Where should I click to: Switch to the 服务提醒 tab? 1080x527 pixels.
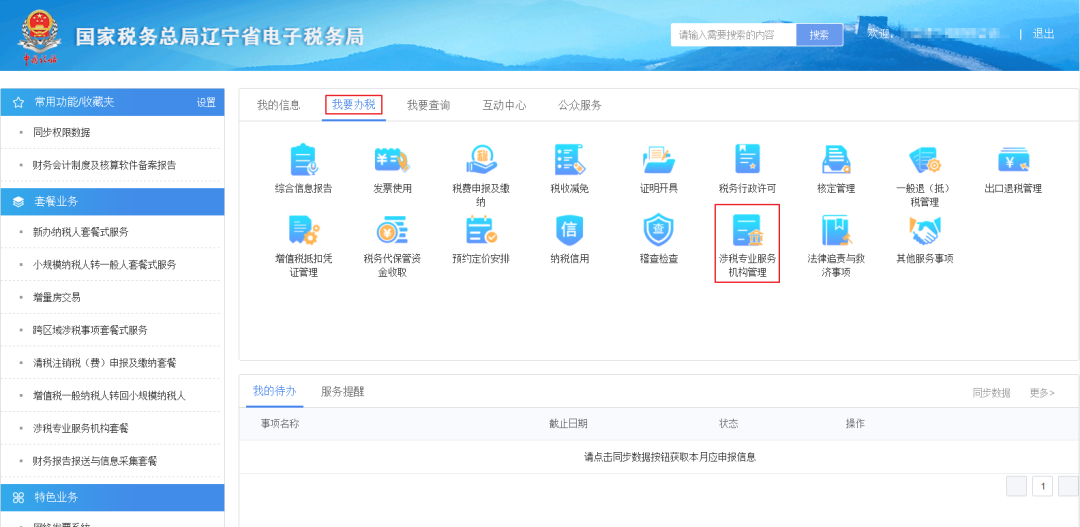[x=342, y=391]
